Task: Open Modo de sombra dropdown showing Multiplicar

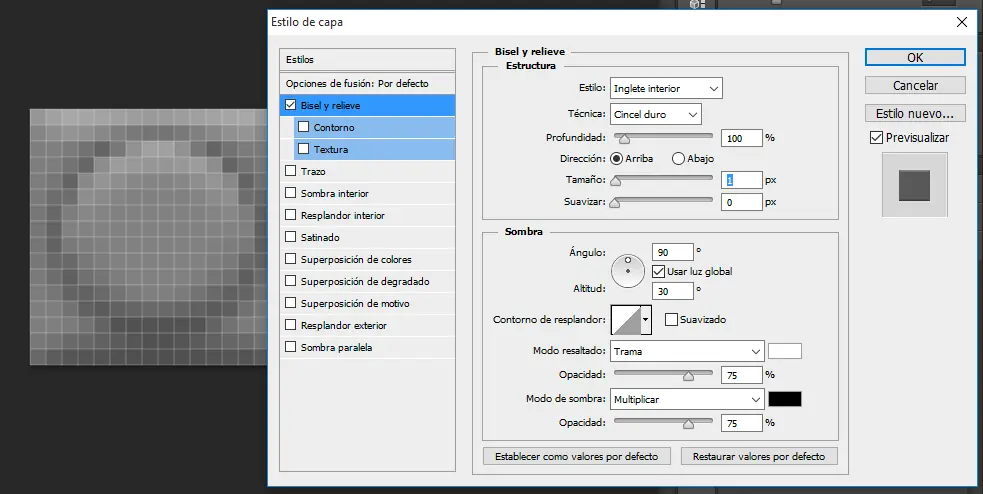Action: tap(687, 399)
